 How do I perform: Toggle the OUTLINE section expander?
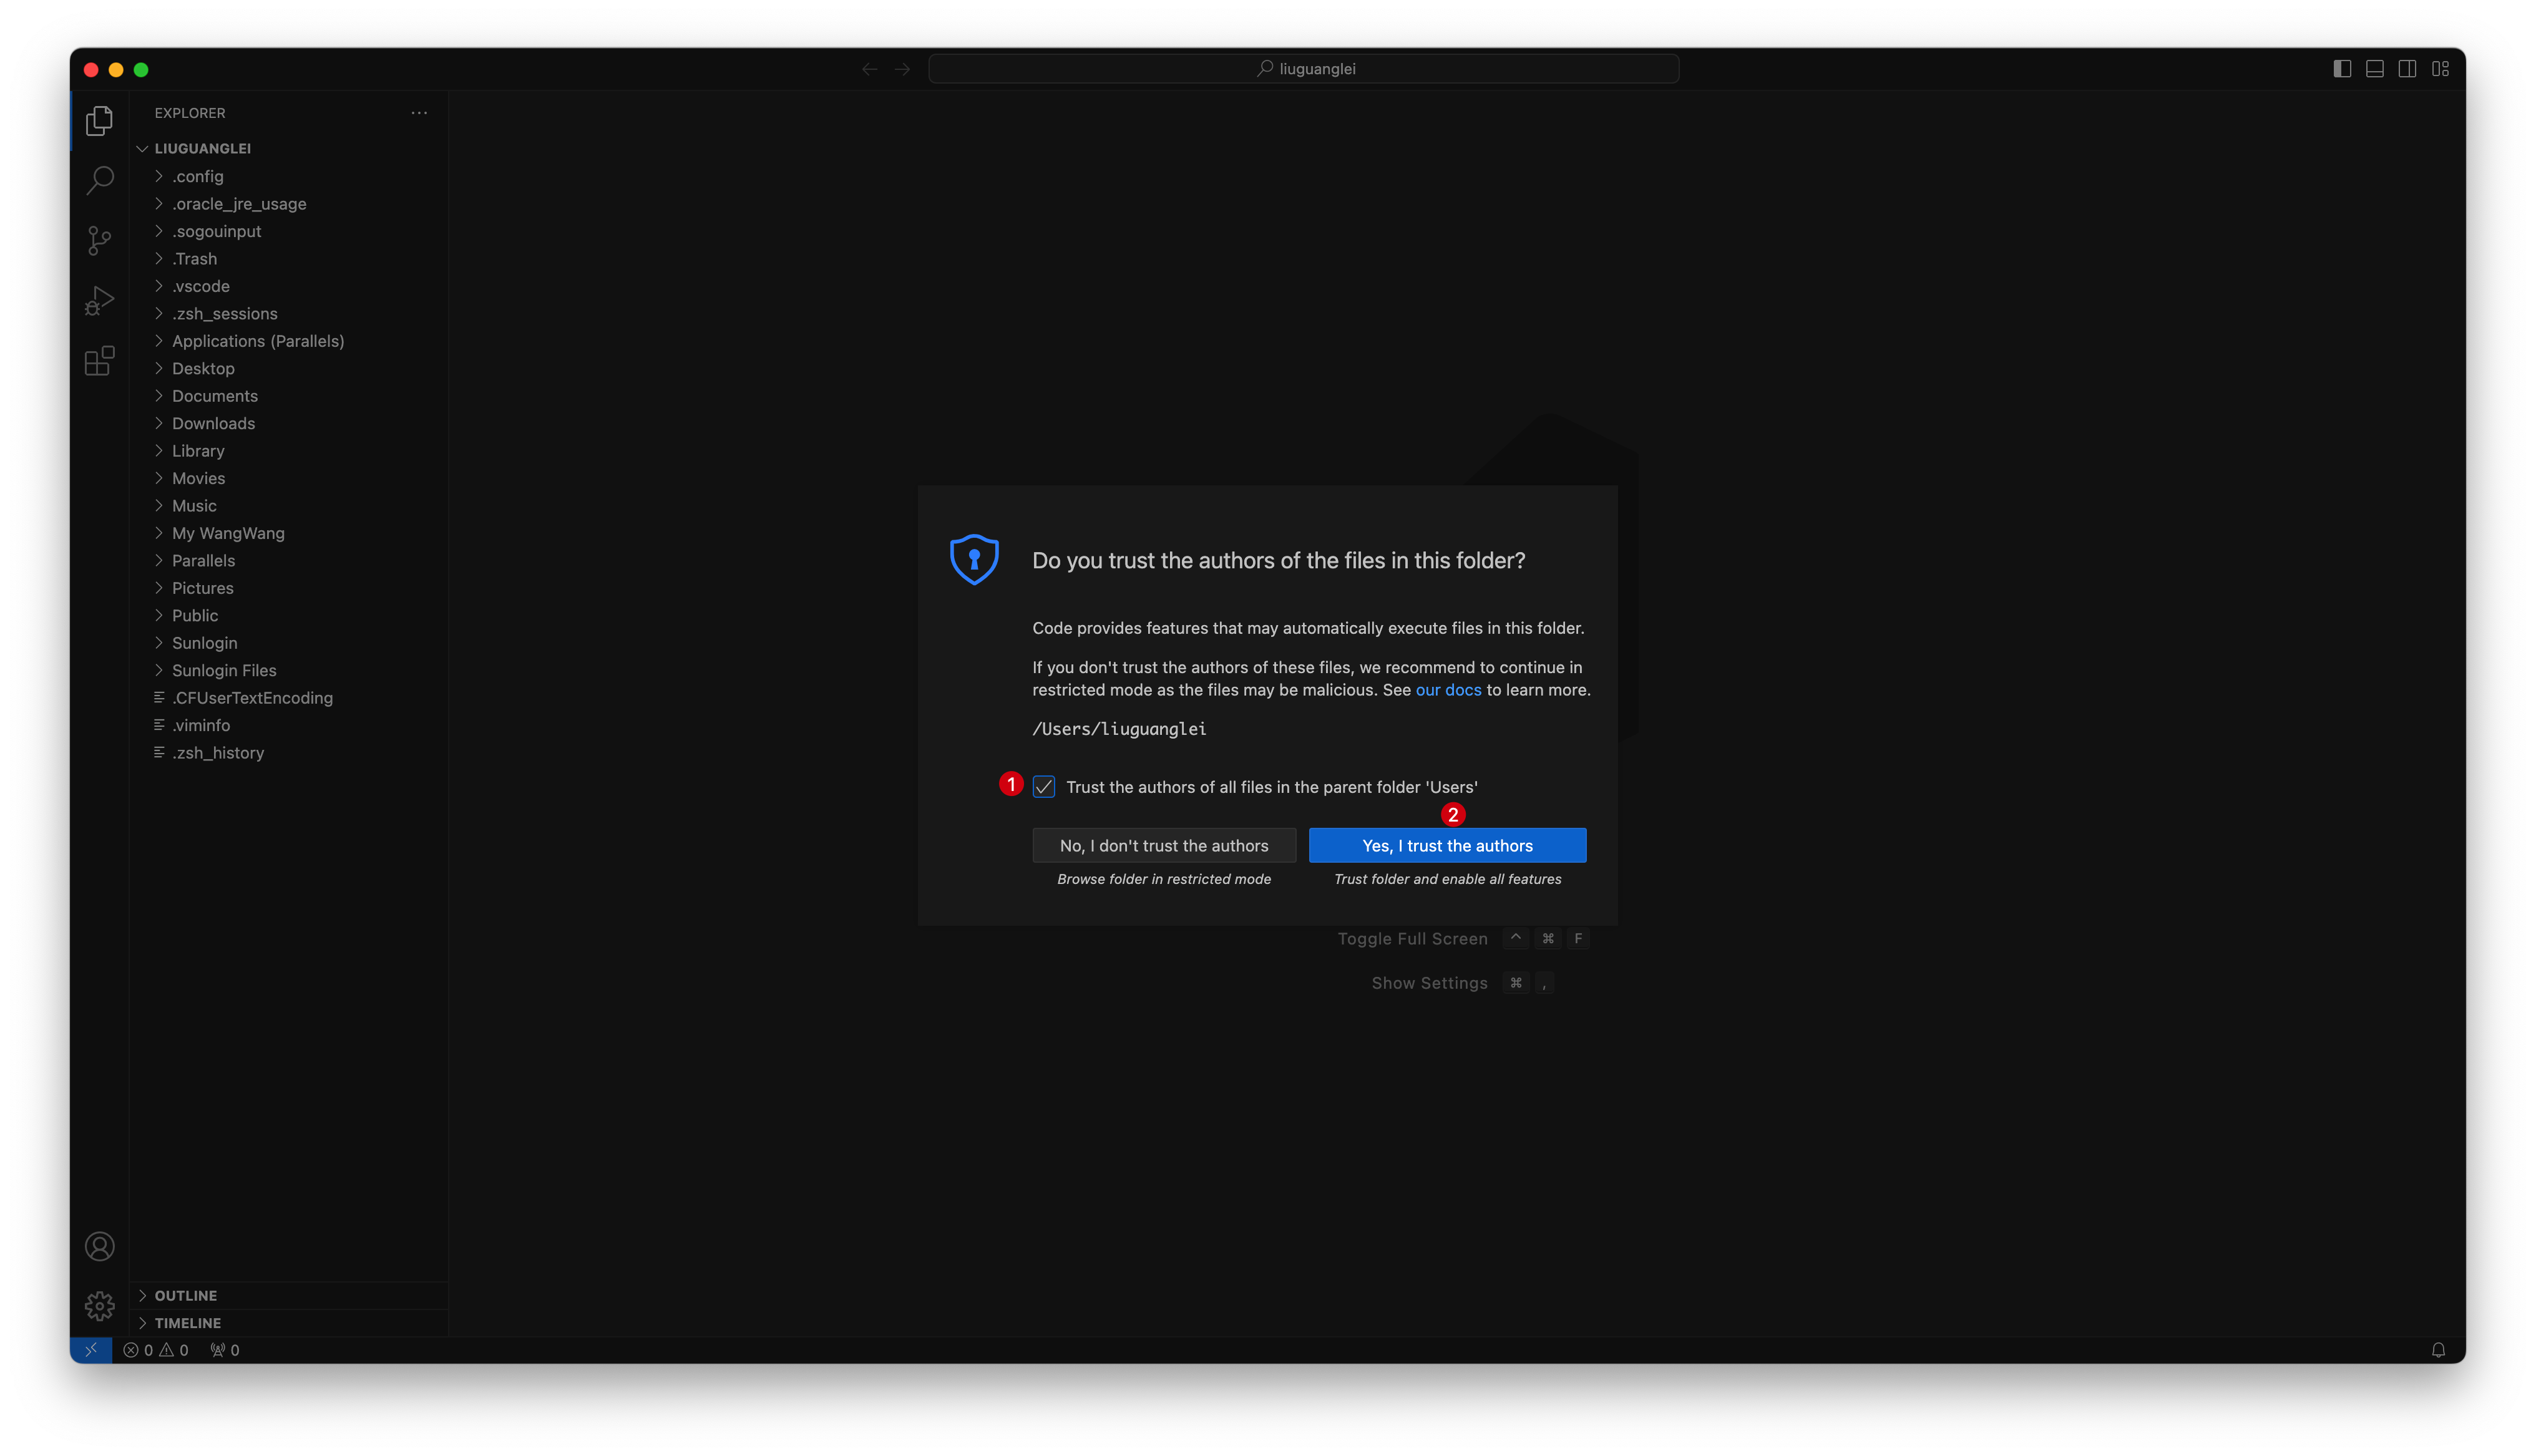141,1294
